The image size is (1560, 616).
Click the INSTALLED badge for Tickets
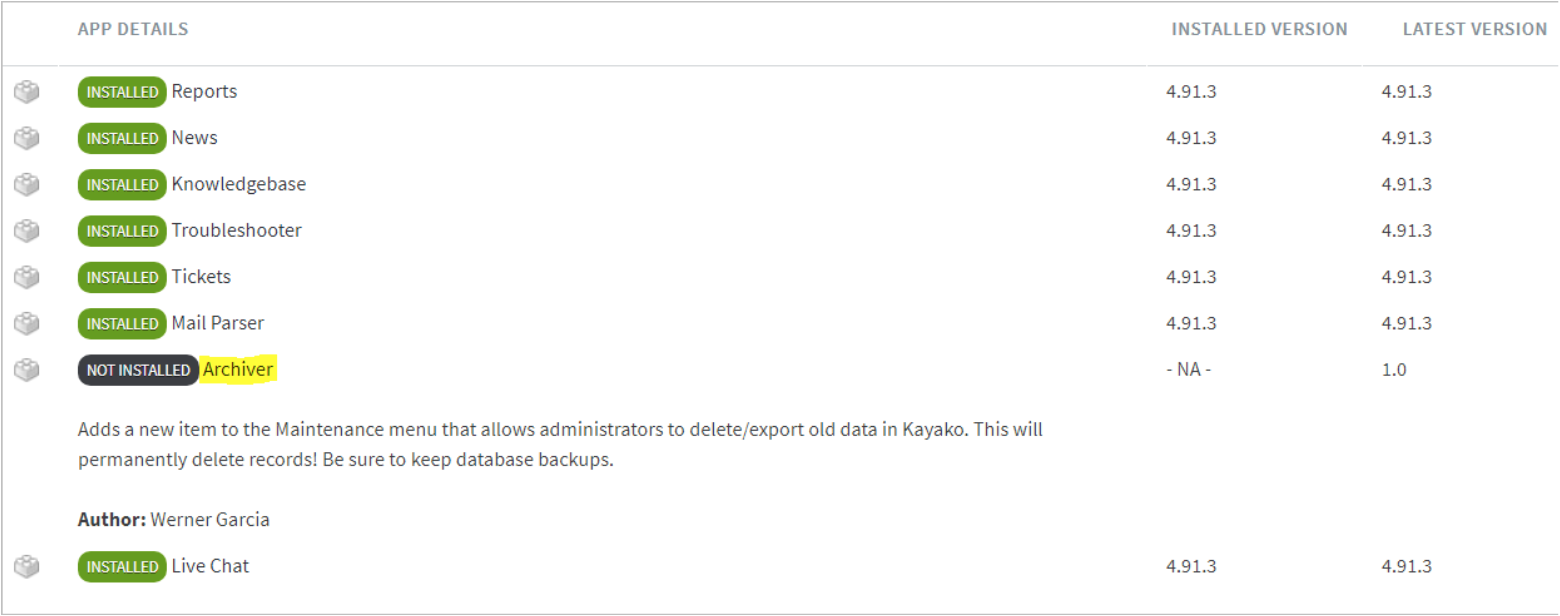[122, 277]
